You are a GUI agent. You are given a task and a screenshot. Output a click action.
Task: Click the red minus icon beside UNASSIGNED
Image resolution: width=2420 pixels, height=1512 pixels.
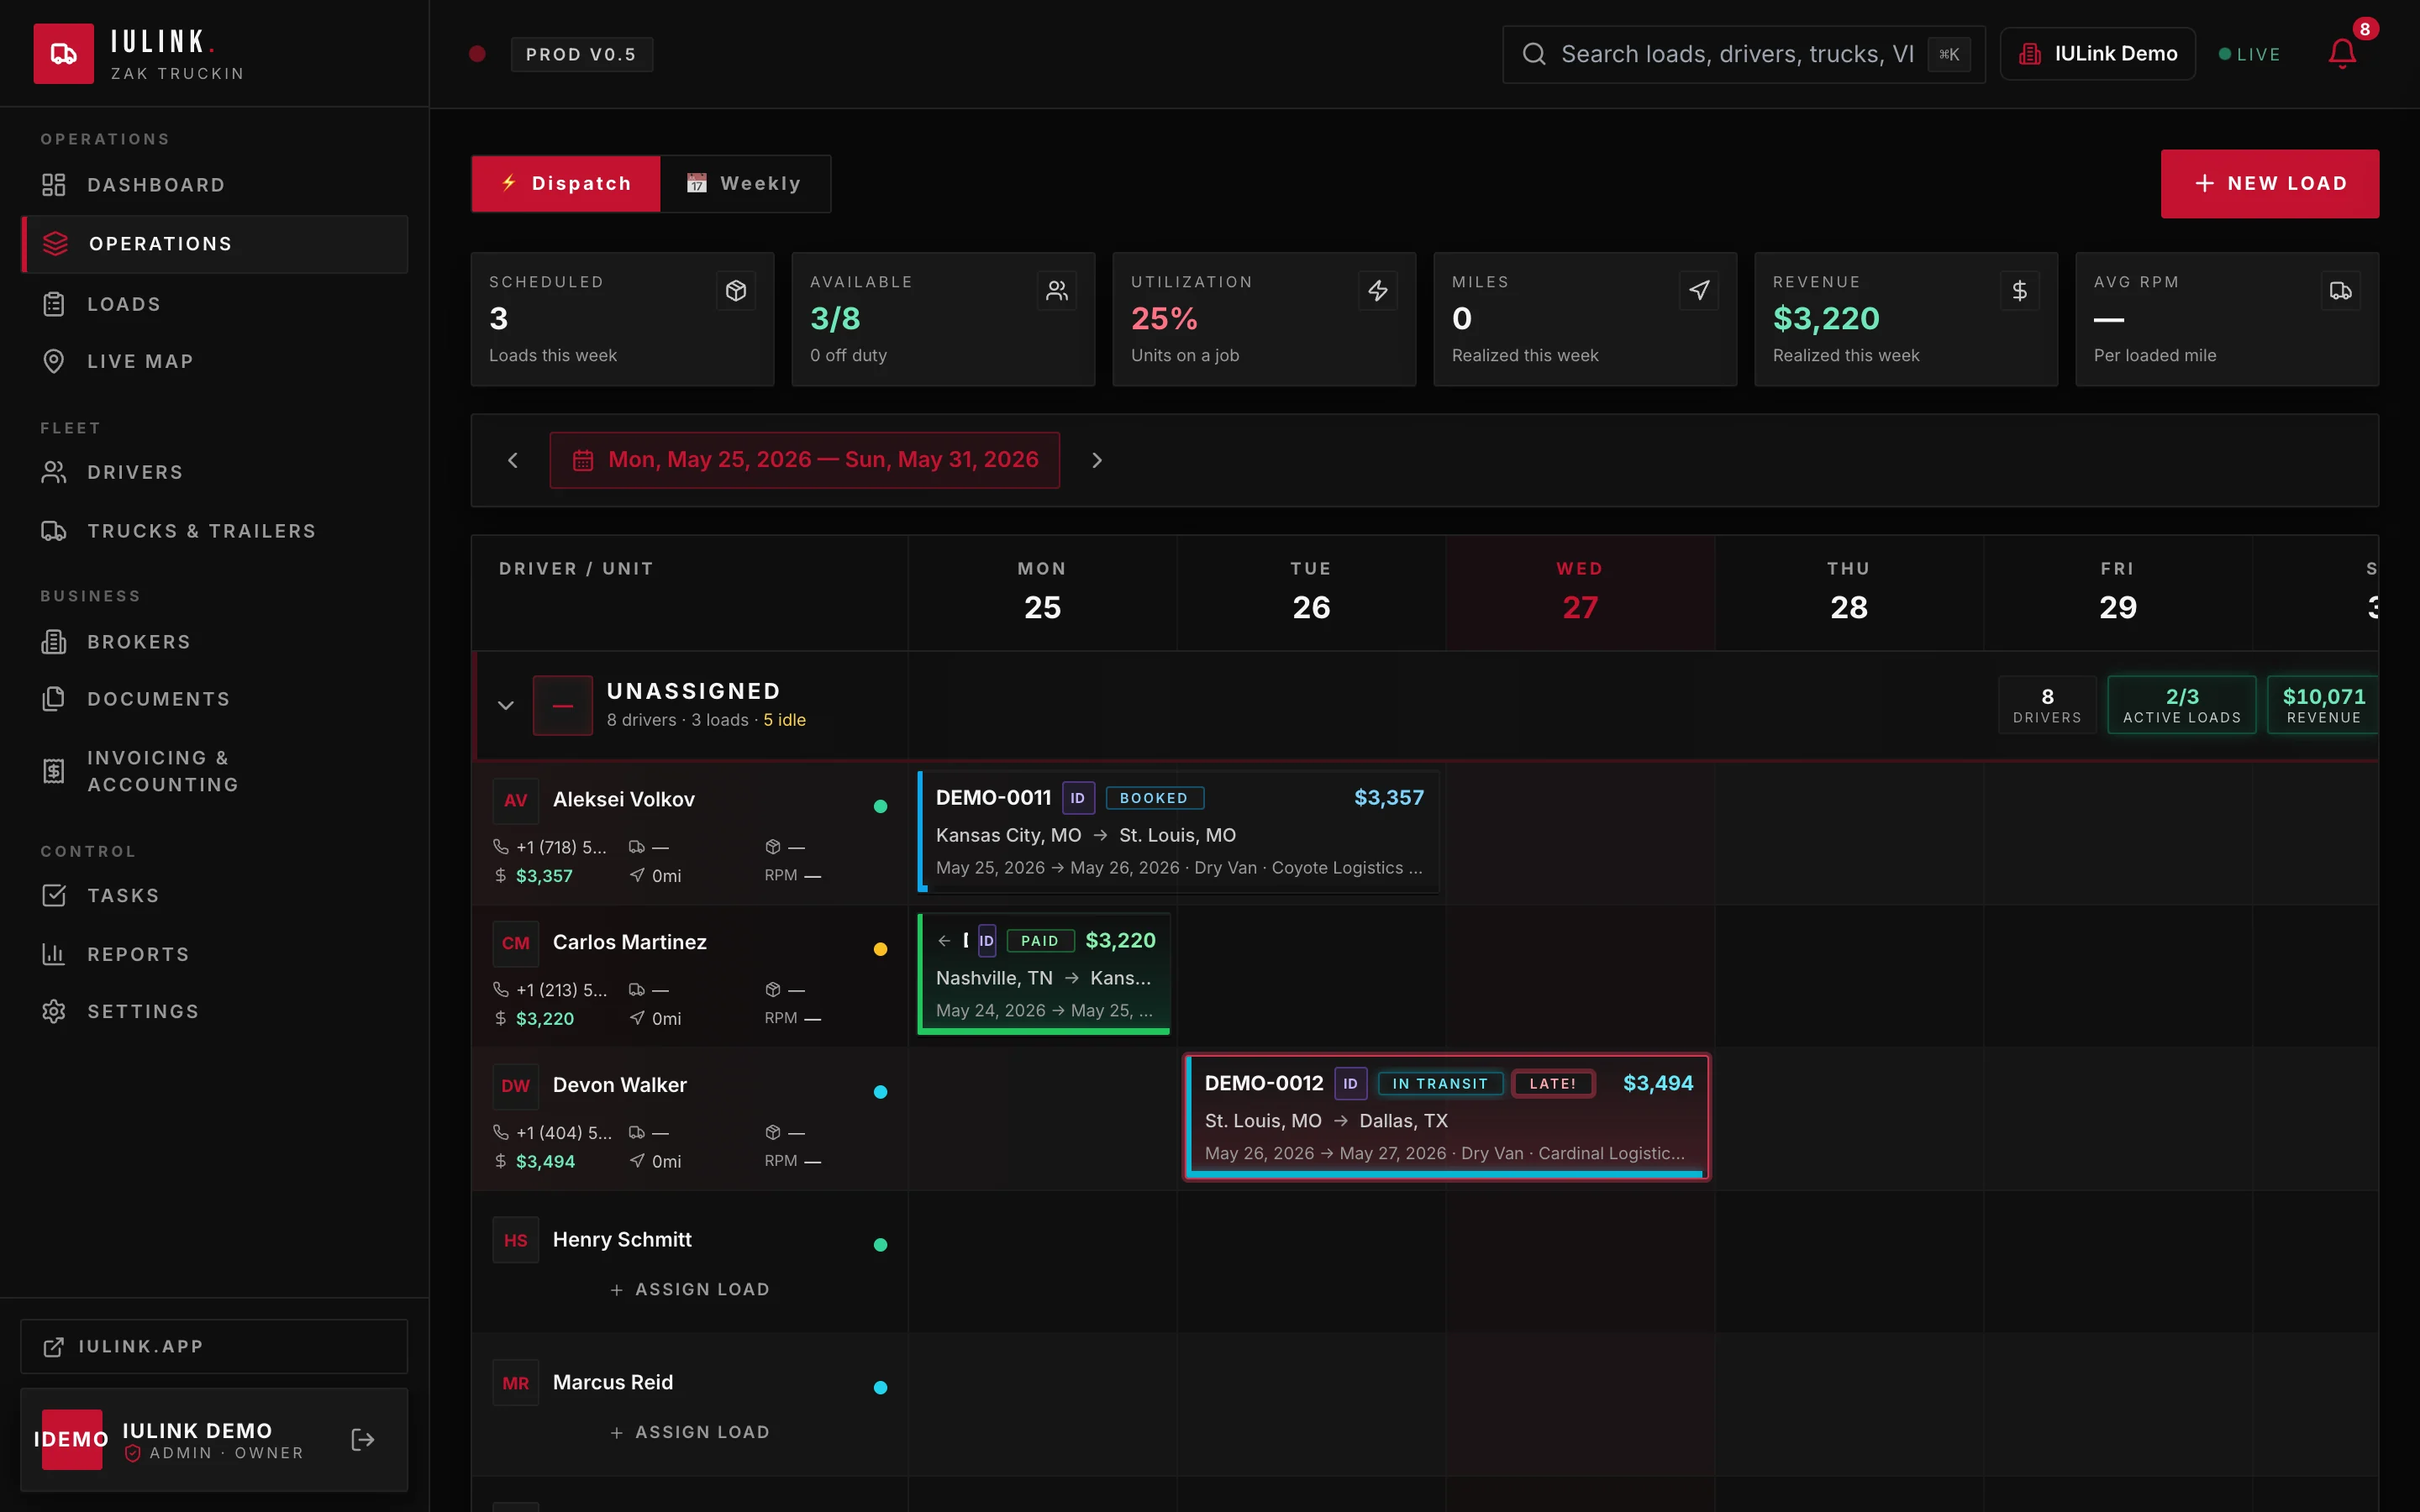pos(563,705)
